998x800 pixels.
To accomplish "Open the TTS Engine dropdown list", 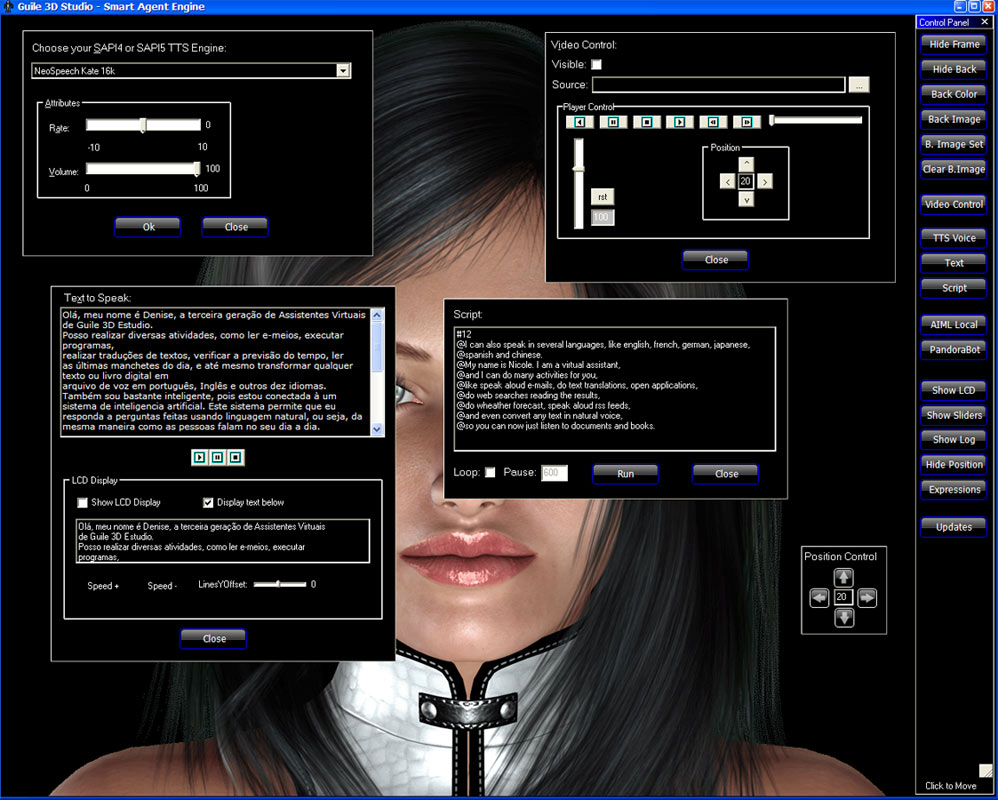I will pos(343,70).
